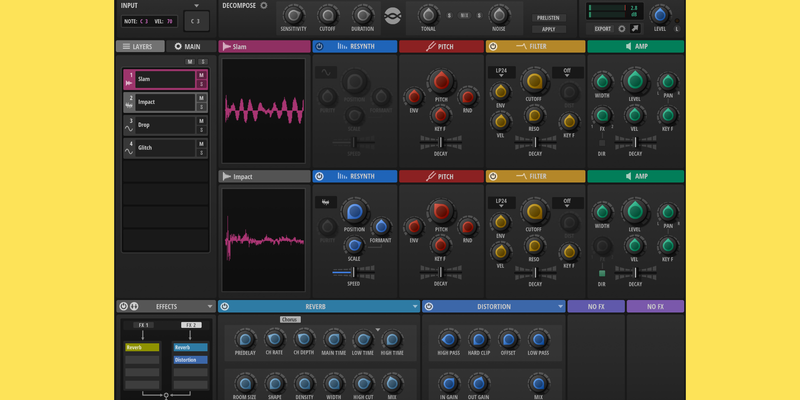The width and height of the screenshot is (800, 400).
Task: Solo the Impact layer
Action: pyautogui.click(x=201, y=107)
